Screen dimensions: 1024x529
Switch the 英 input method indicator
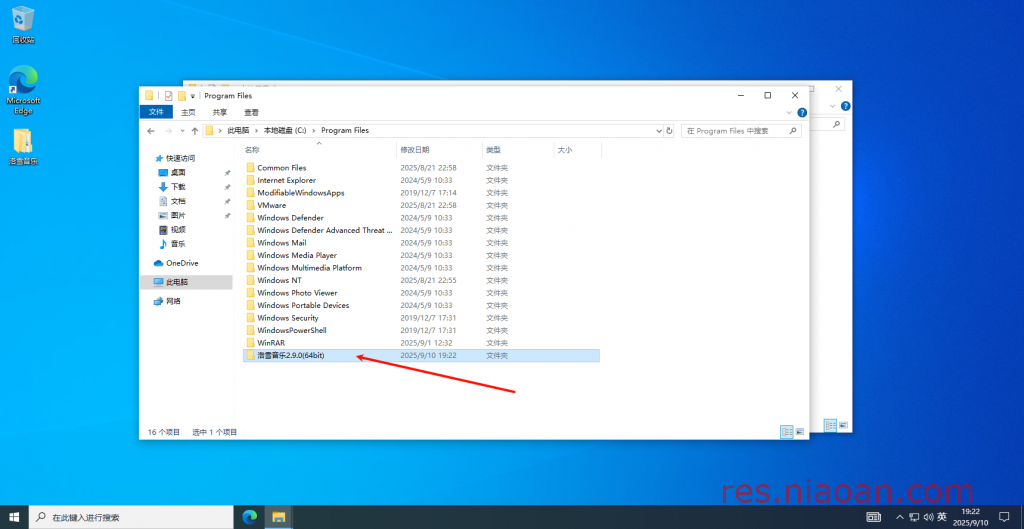942,517
